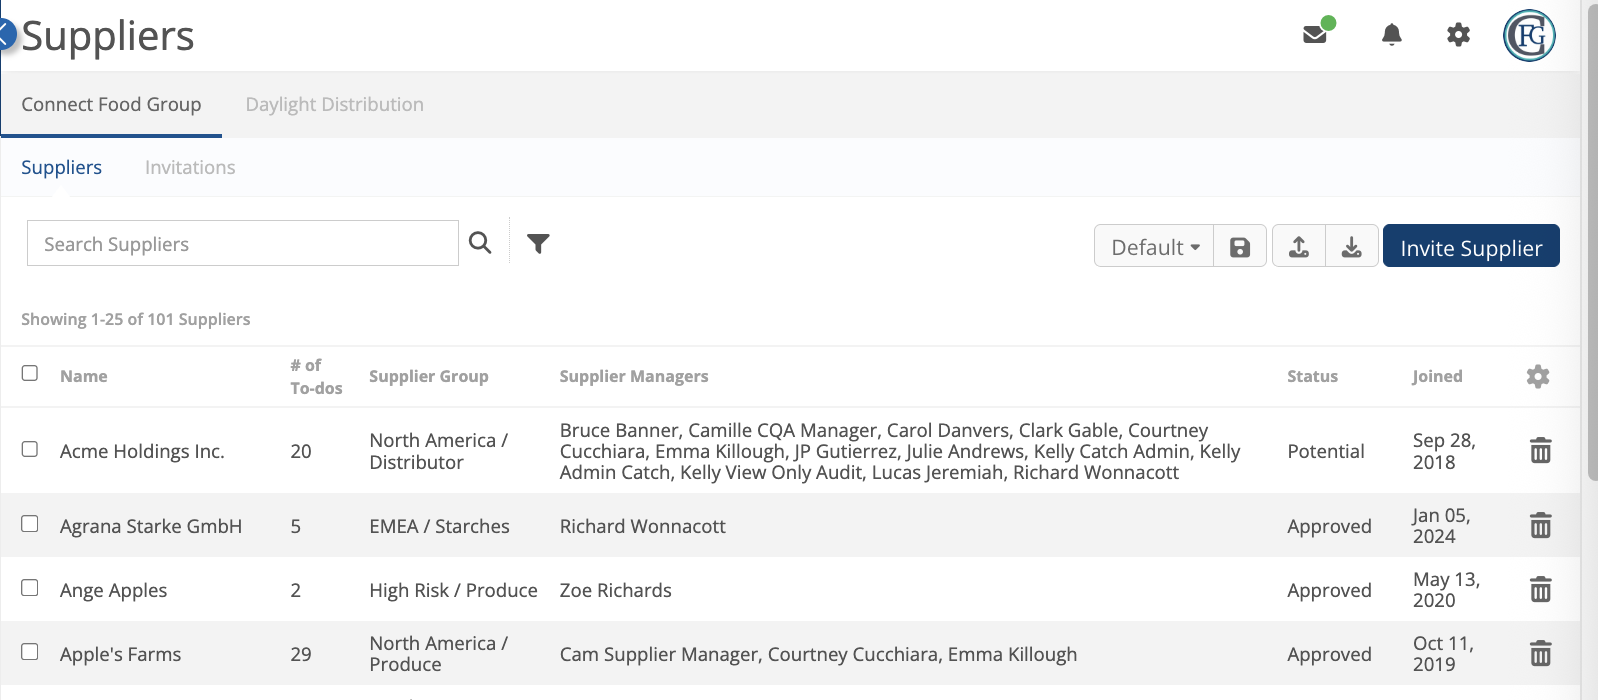
Task: Open the notifications bell
Action: (x=1391, y=35)
